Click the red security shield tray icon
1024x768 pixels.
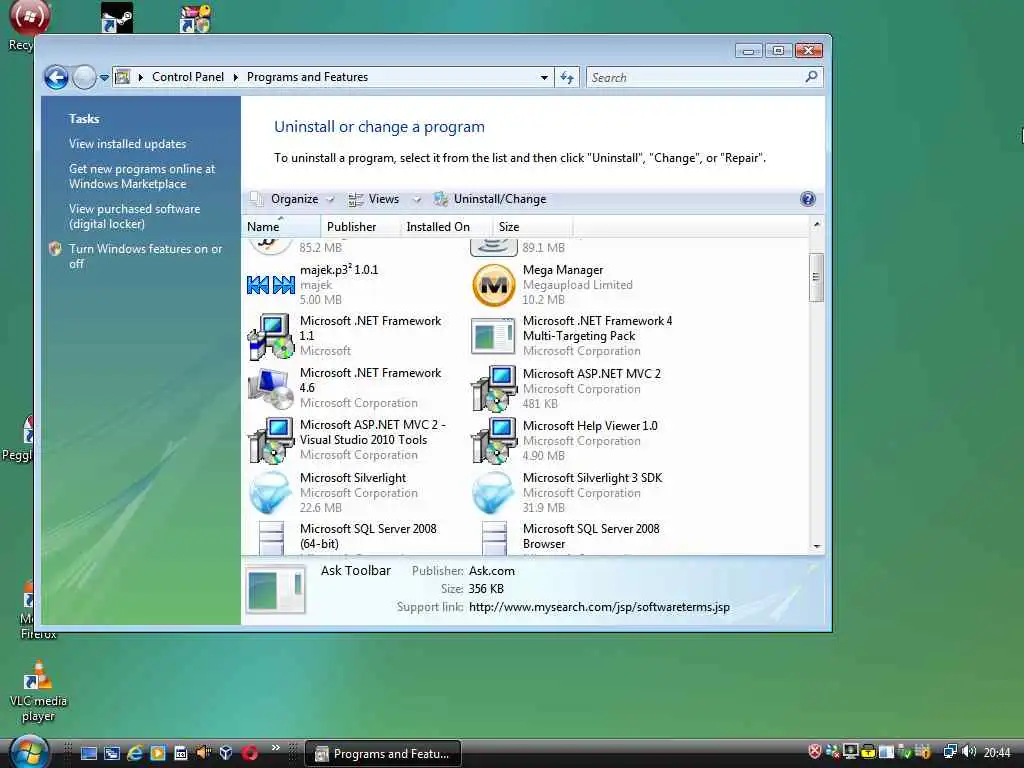coord(815,752)
